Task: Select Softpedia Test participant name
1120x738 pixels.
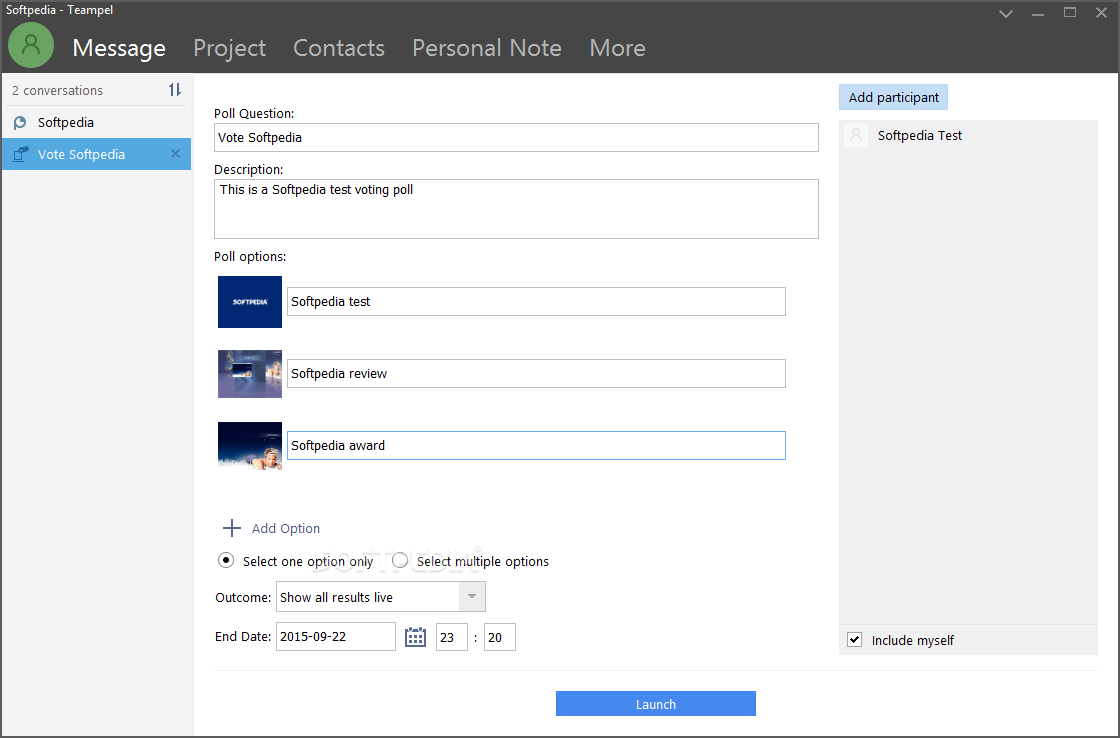Action: pyautogui.click(x=919, y=135)
